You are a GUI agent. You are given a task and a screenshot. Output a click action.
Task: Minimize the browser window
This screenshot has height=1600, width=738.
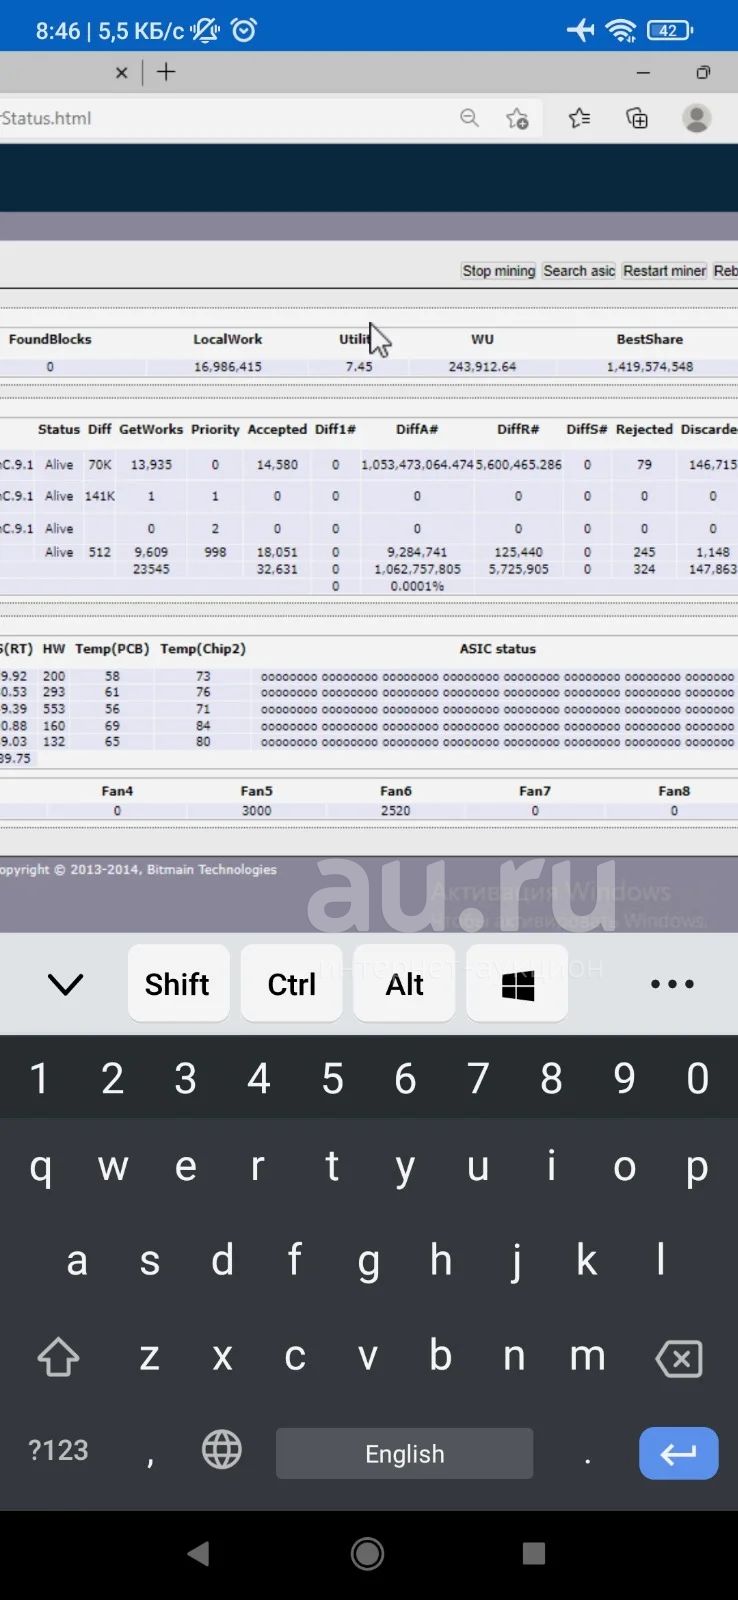tap(643, 72)
